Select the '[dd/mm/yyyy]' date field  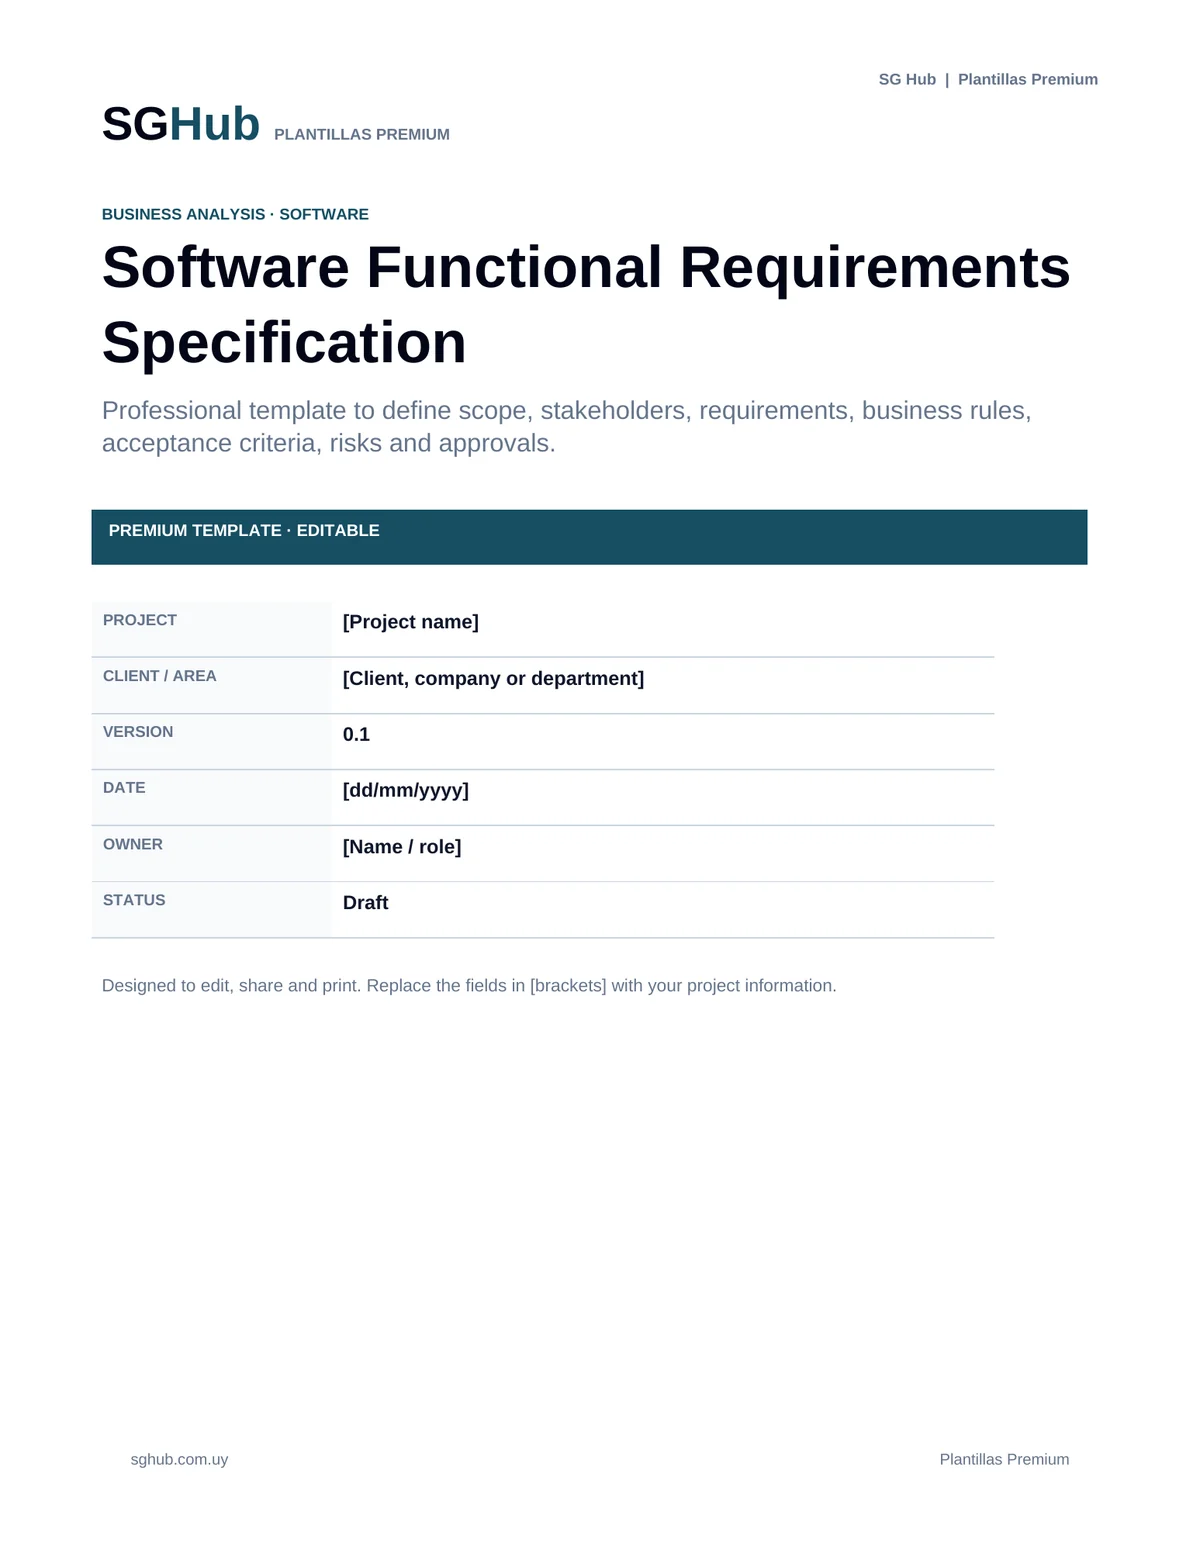tap(406, 790)
